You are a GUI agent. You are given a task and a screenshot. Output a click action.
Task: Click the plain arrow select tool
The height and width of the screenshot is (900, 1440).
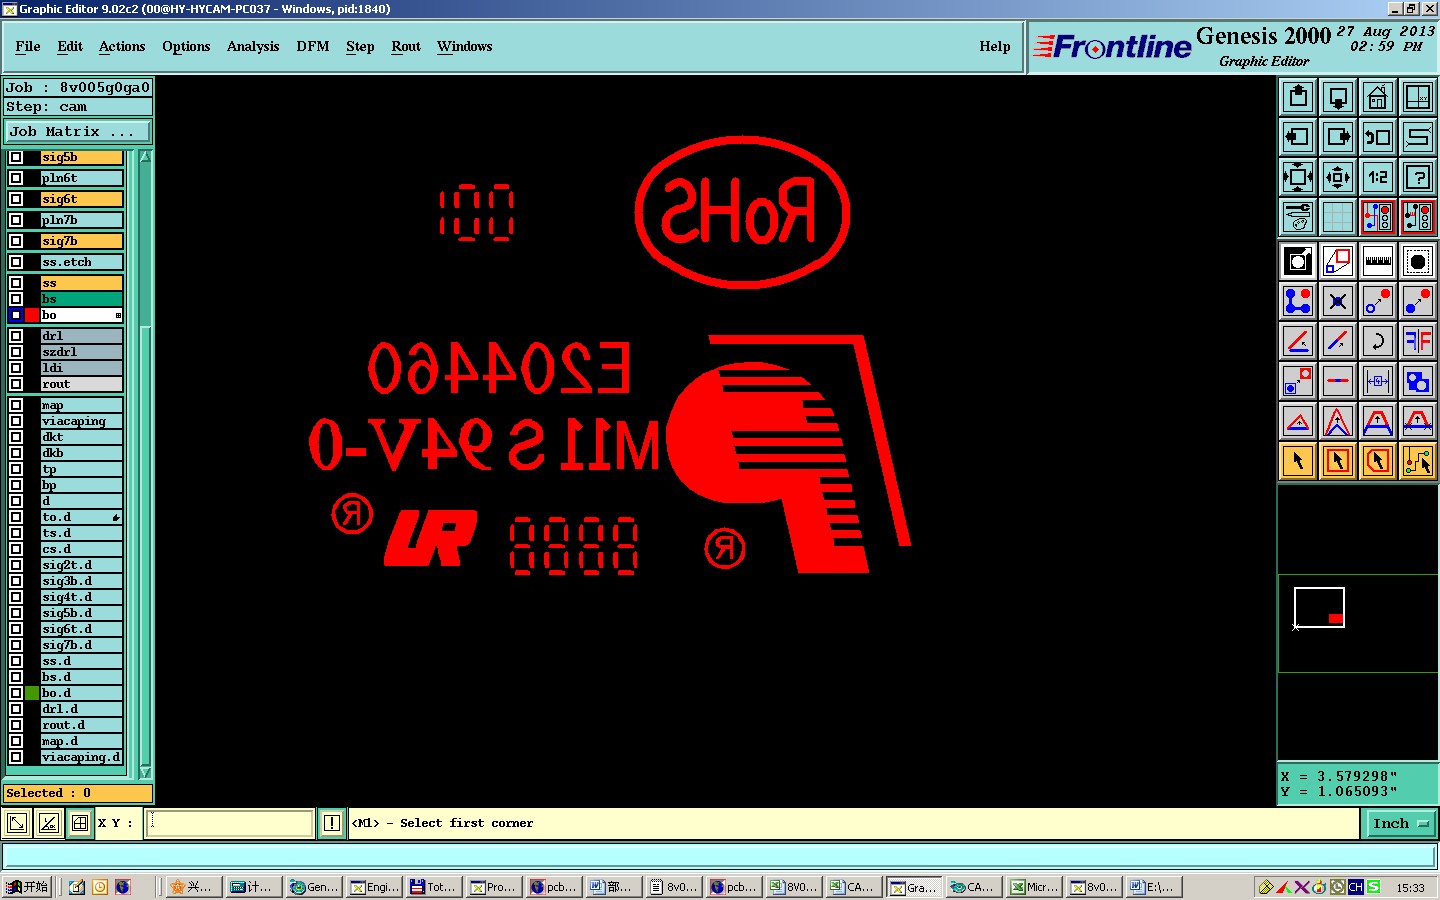point(1298,461)
